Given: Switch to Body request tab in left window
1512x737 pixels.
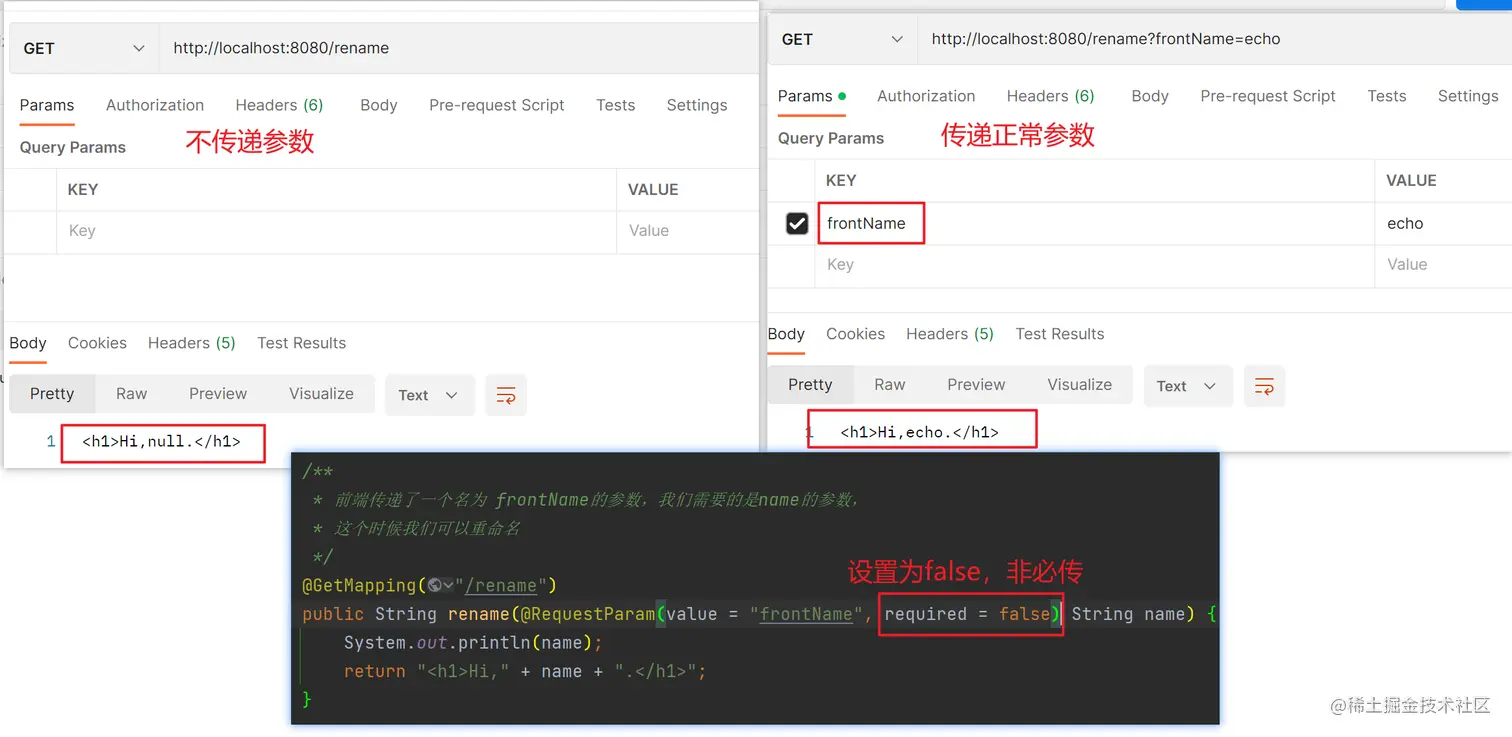Looking at the screenshot, I should [379, 105].
